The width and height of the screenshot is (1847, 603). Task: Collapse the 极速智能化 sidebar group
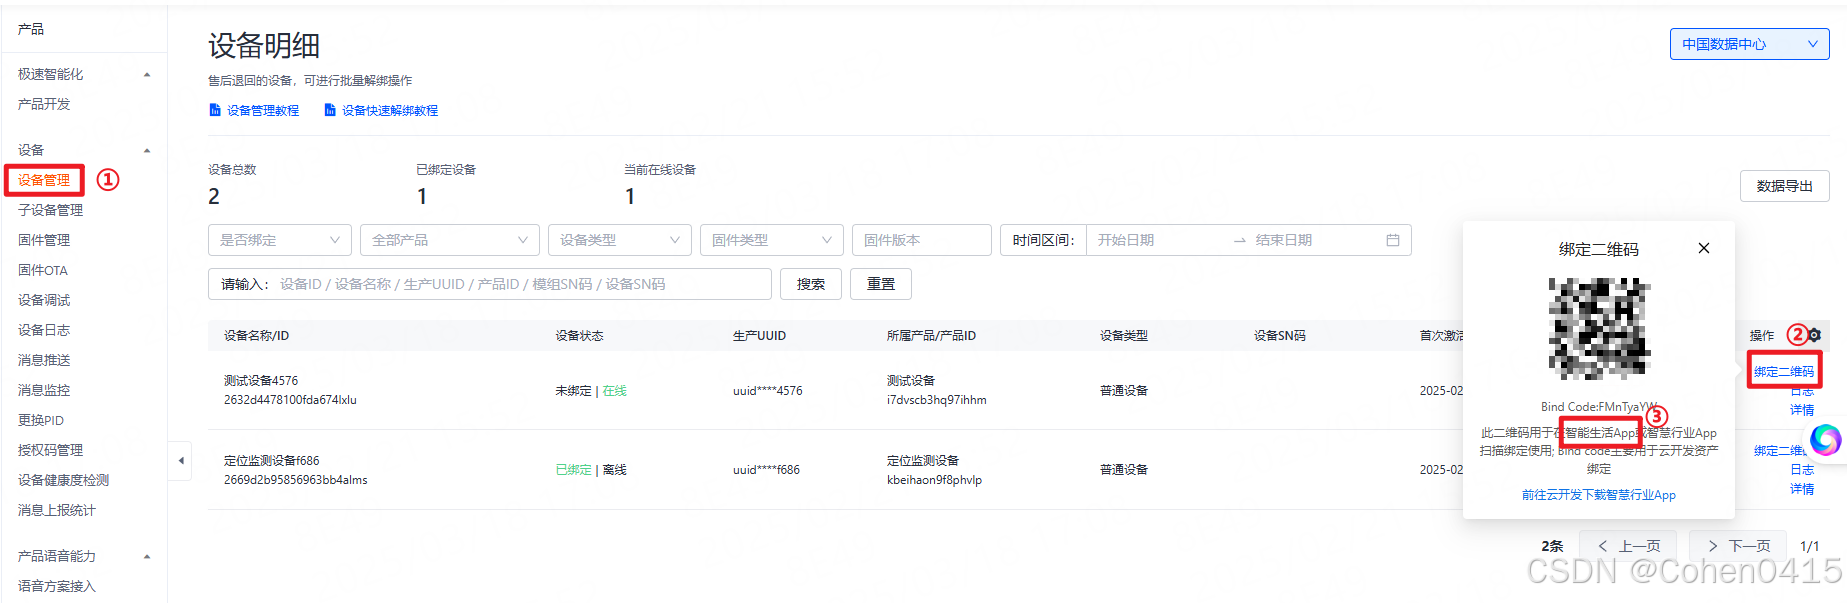click(x=147, y=75)
